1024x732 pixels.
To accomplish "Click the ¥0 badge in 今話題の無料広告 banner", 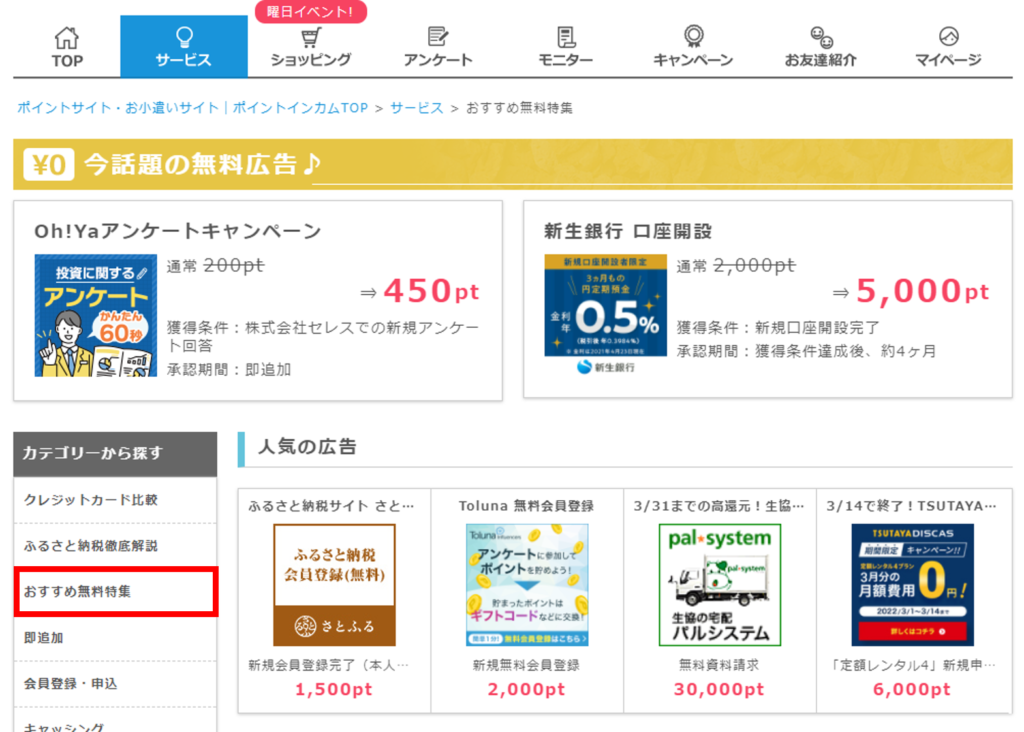I will pos(49,165).
